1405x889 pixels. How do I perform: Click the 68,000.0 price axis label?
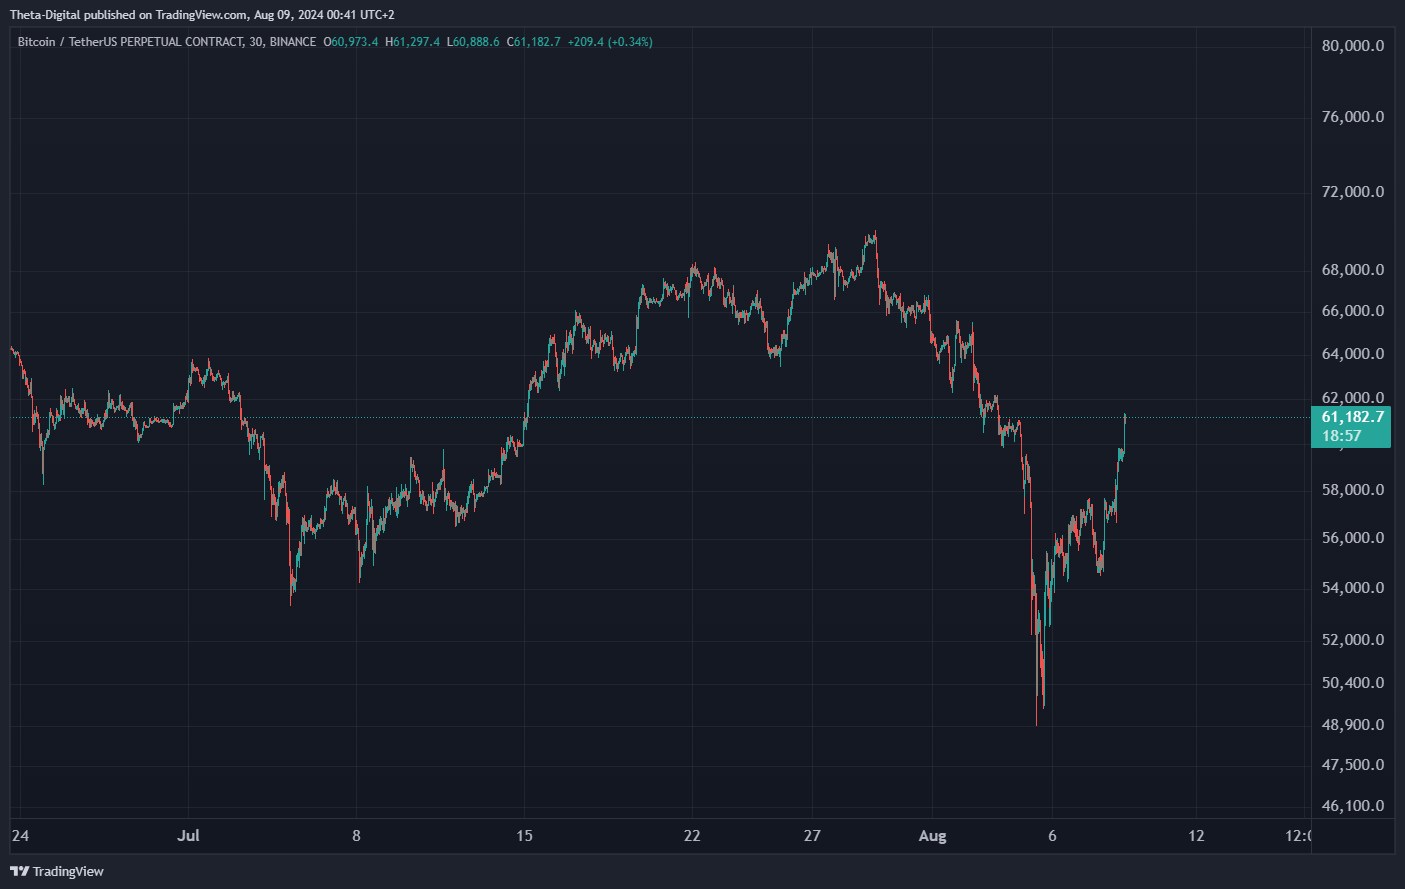click(x=1353, y=270)
